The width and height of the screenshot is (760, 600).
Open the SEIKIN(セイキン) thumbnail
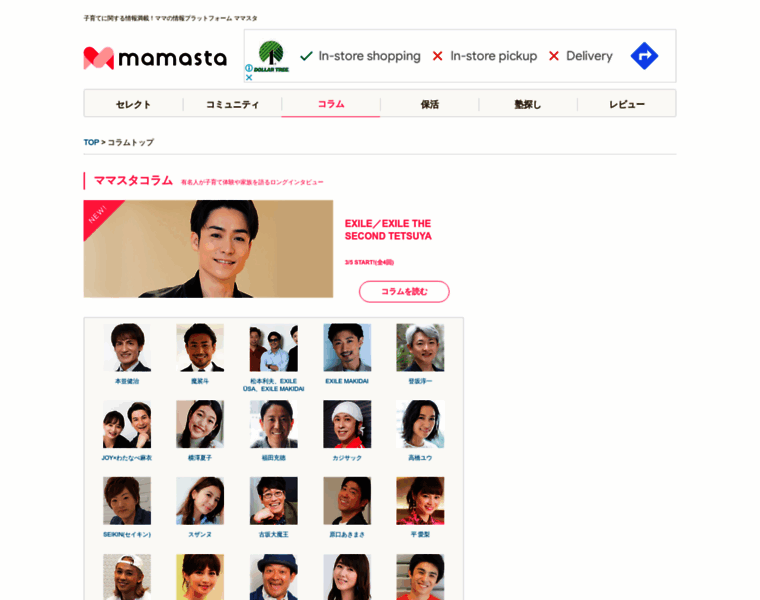point(127,501)
